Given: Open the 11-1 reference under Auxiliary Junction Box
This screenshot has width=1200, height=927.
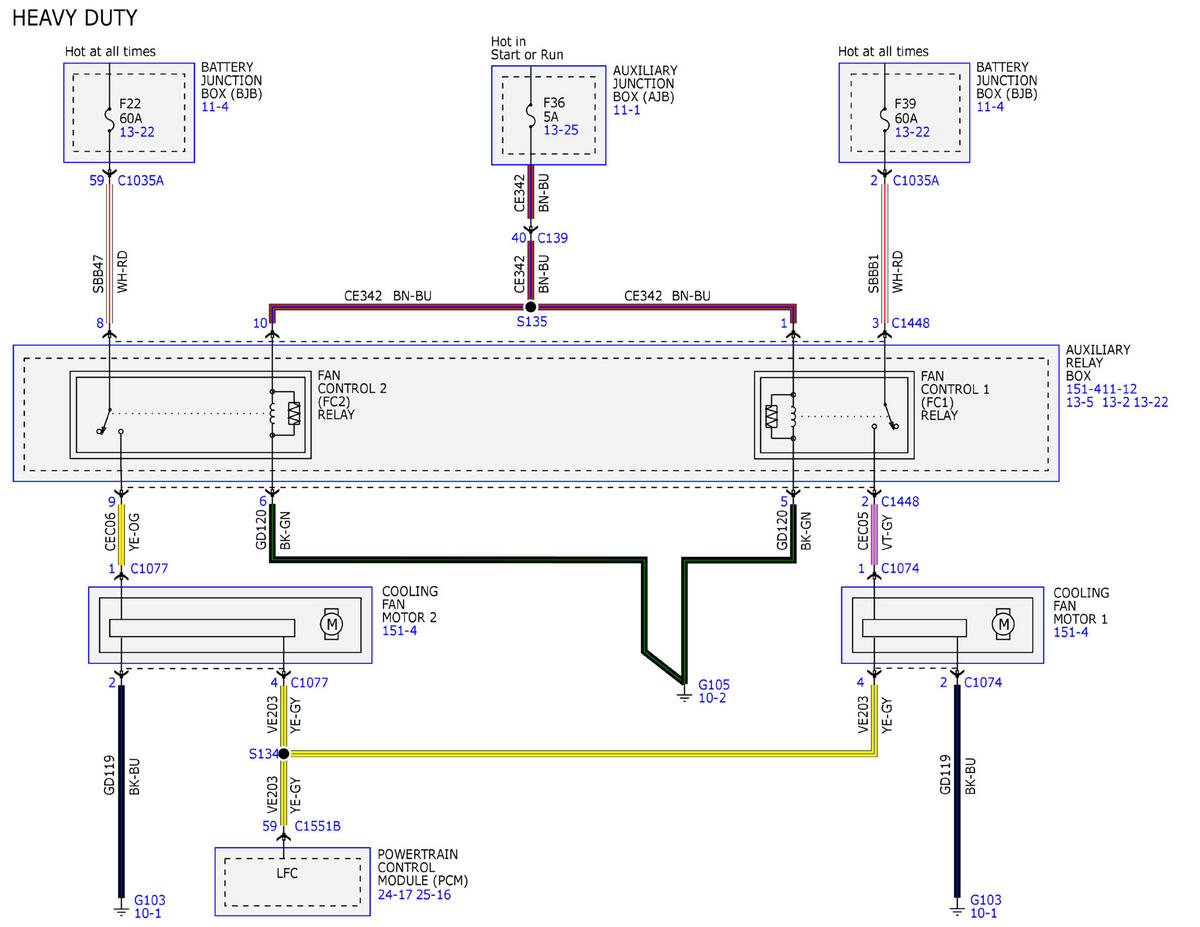Looking at the screenshot, I should click(x=627, y=110).
